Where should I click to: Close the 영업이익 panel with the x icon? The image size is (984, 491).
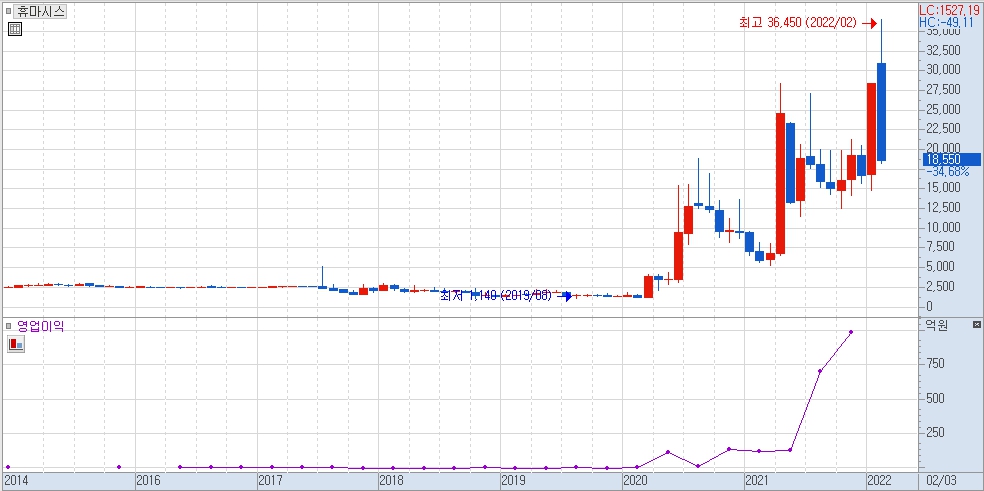click(976, 325)
